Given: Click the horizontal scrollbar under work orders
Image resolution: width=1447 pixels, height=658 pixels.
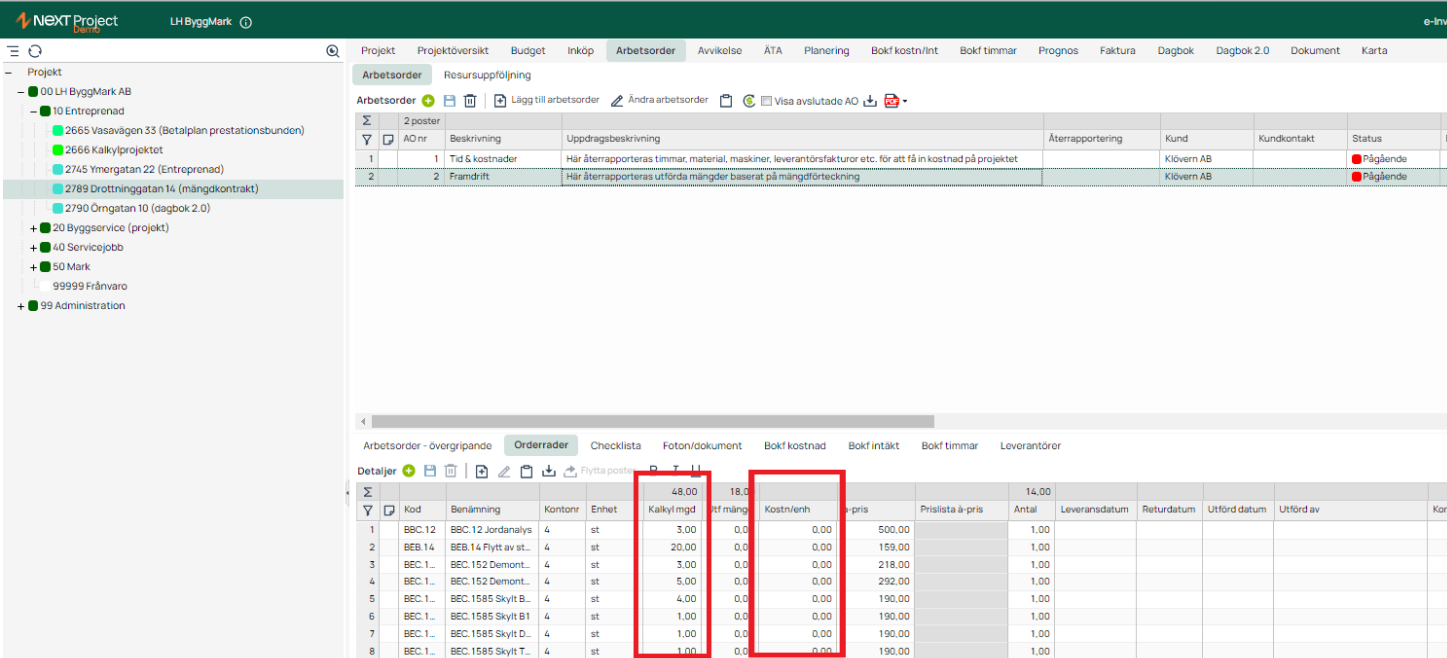Looking at the screenshot, I should pyautogui.click(x=650, y=422).
